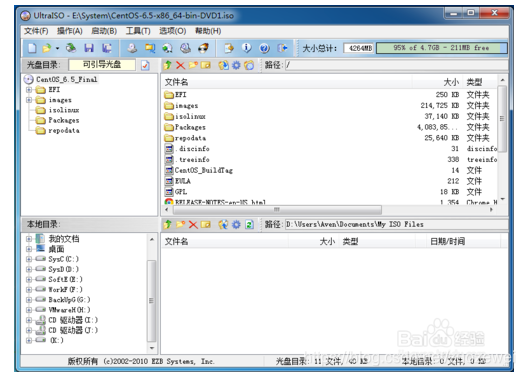Click the blue info properties icon
The width and height of the screenshot is (525, 376).
coord(247,48)
